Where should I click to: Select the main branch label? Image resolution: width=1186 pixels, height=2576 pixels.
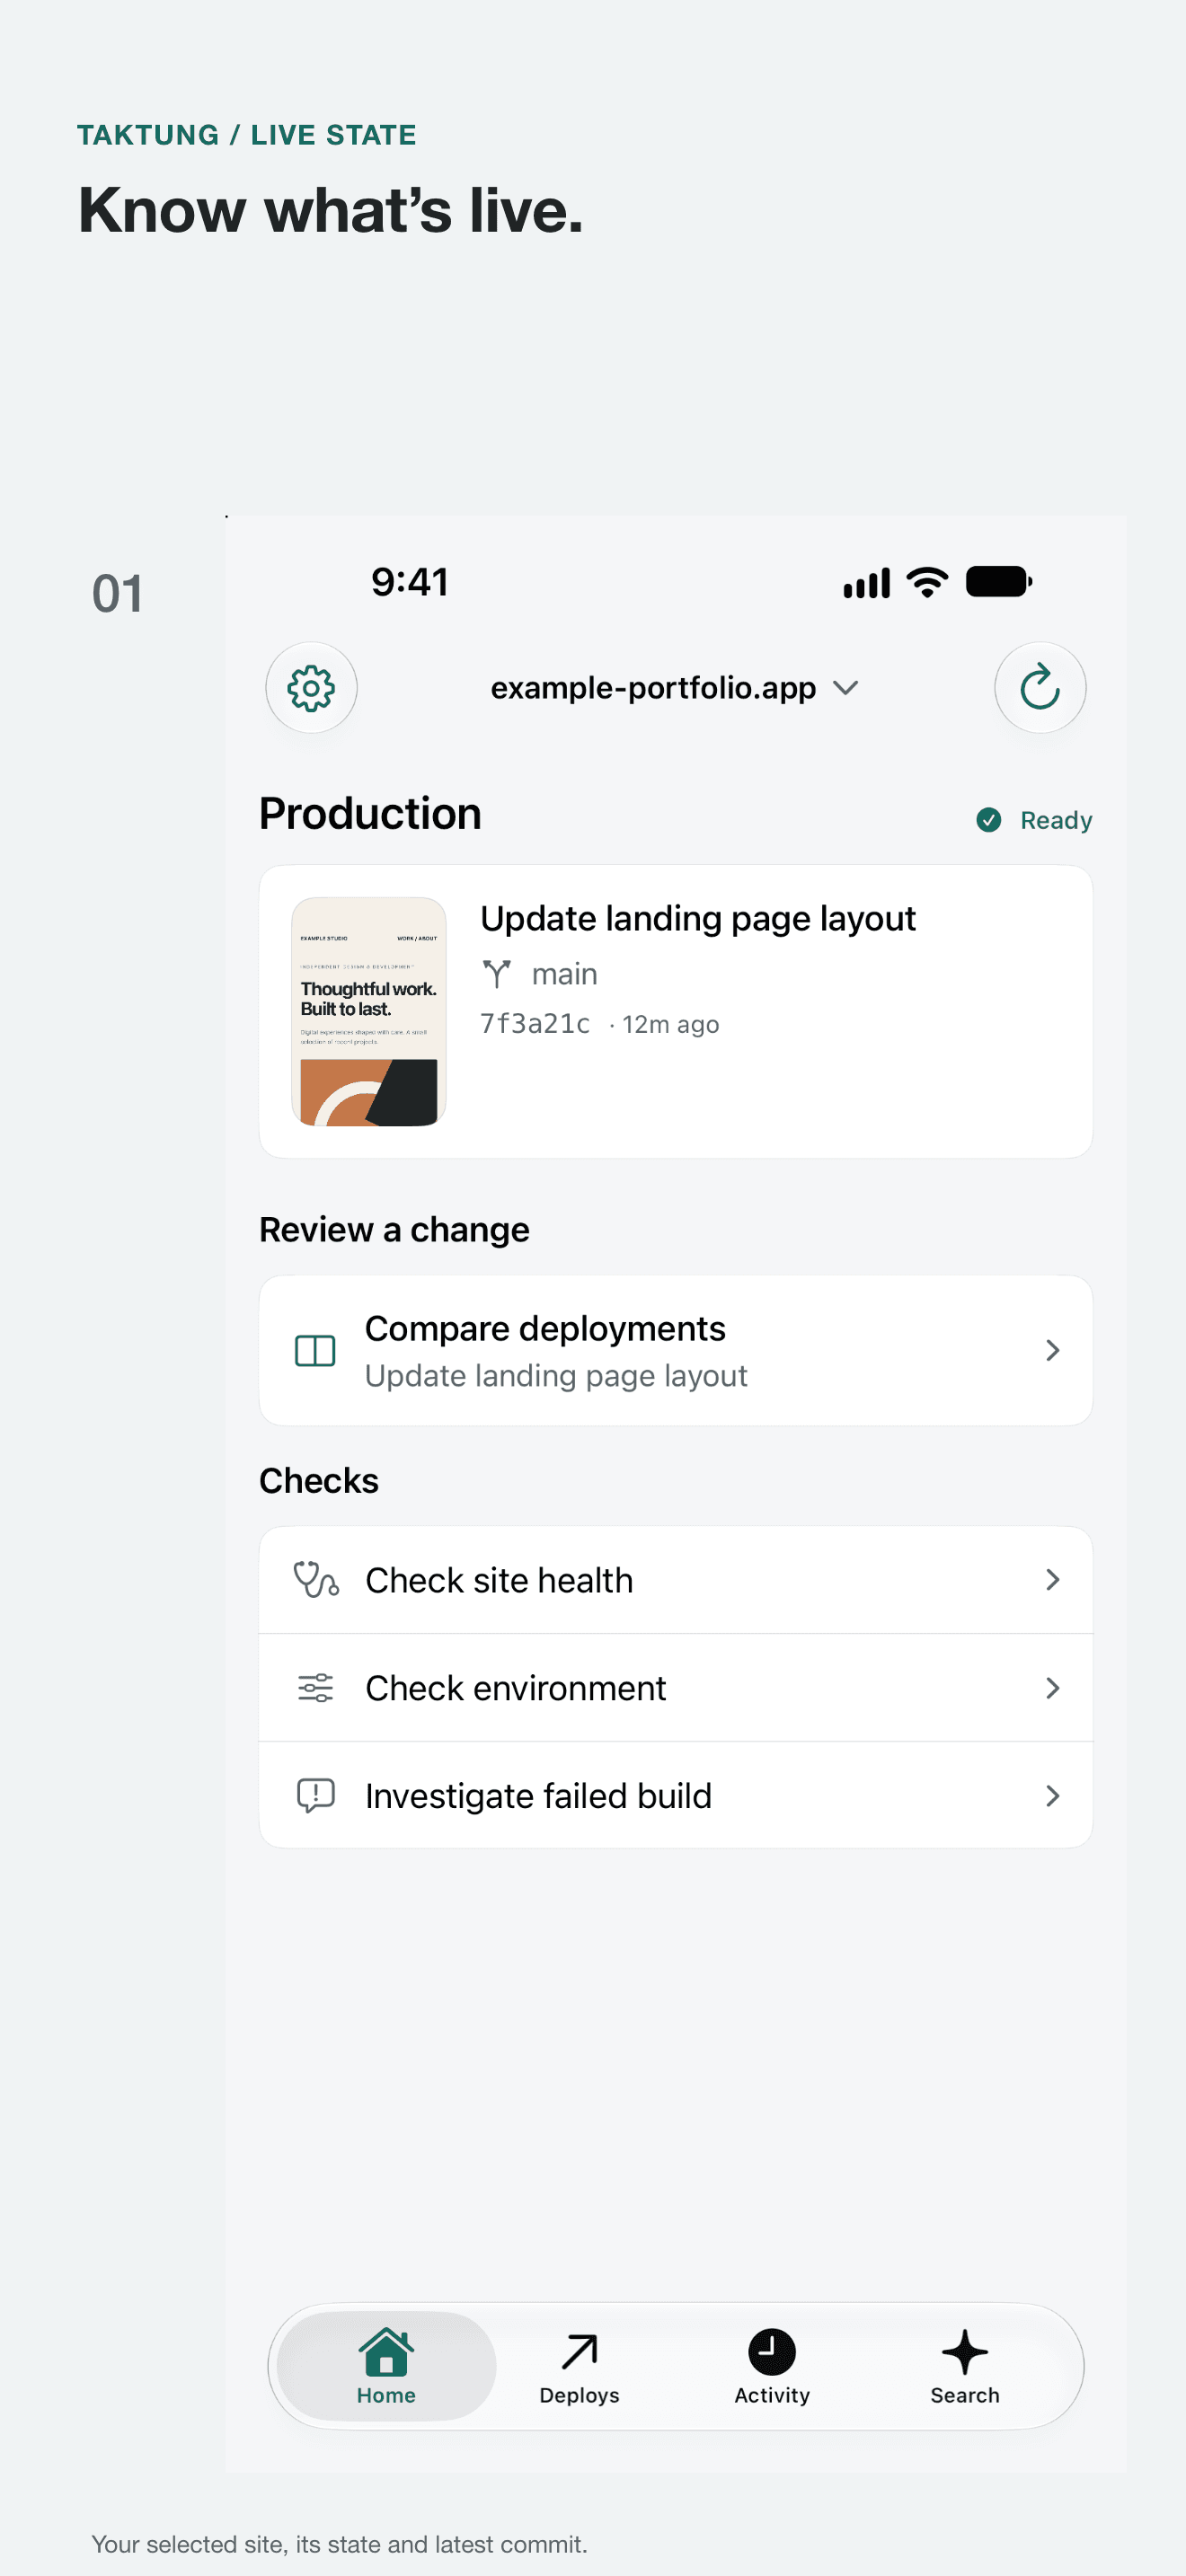(x=565, y=974)
